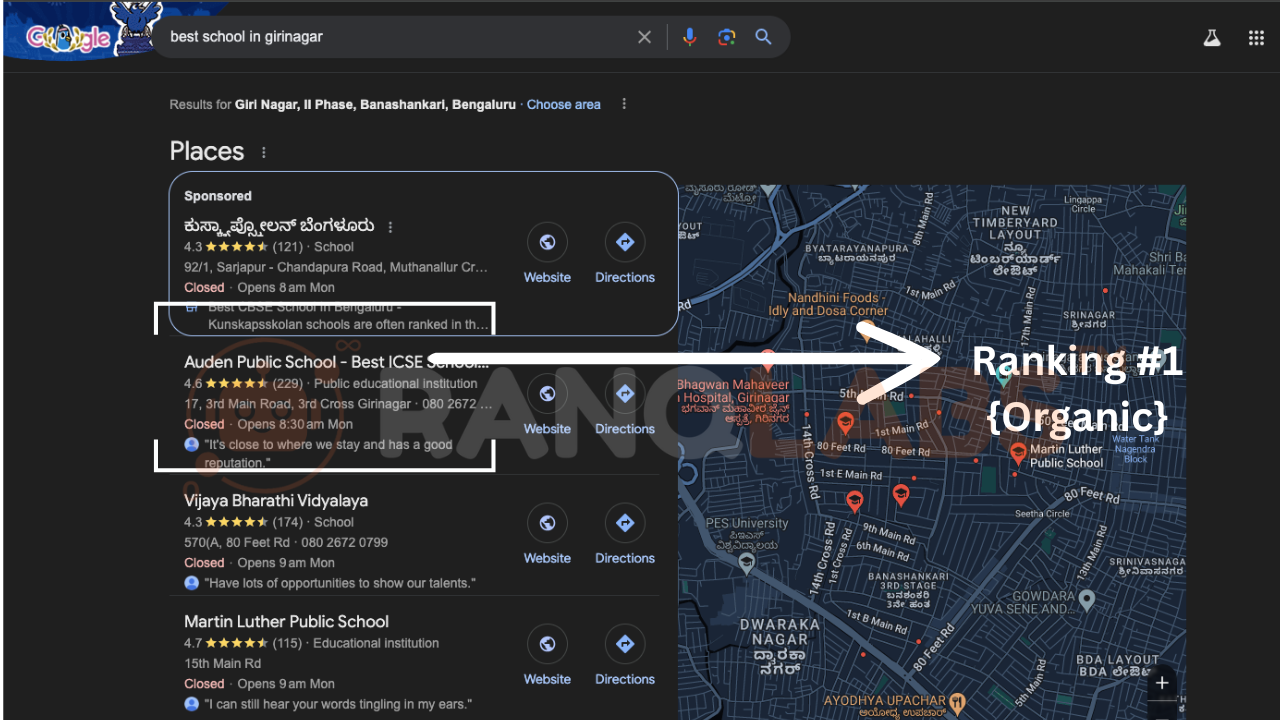The height and width of the screenshot is (720, 1280).
Task: Clear the search box text
Action: [644, 37]
